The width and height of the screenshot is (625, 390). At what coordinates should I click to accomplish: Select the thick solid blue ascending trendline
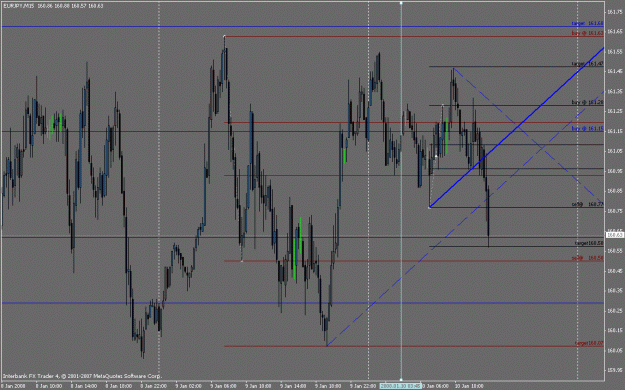pyautogui.click(x=517, y=128)
